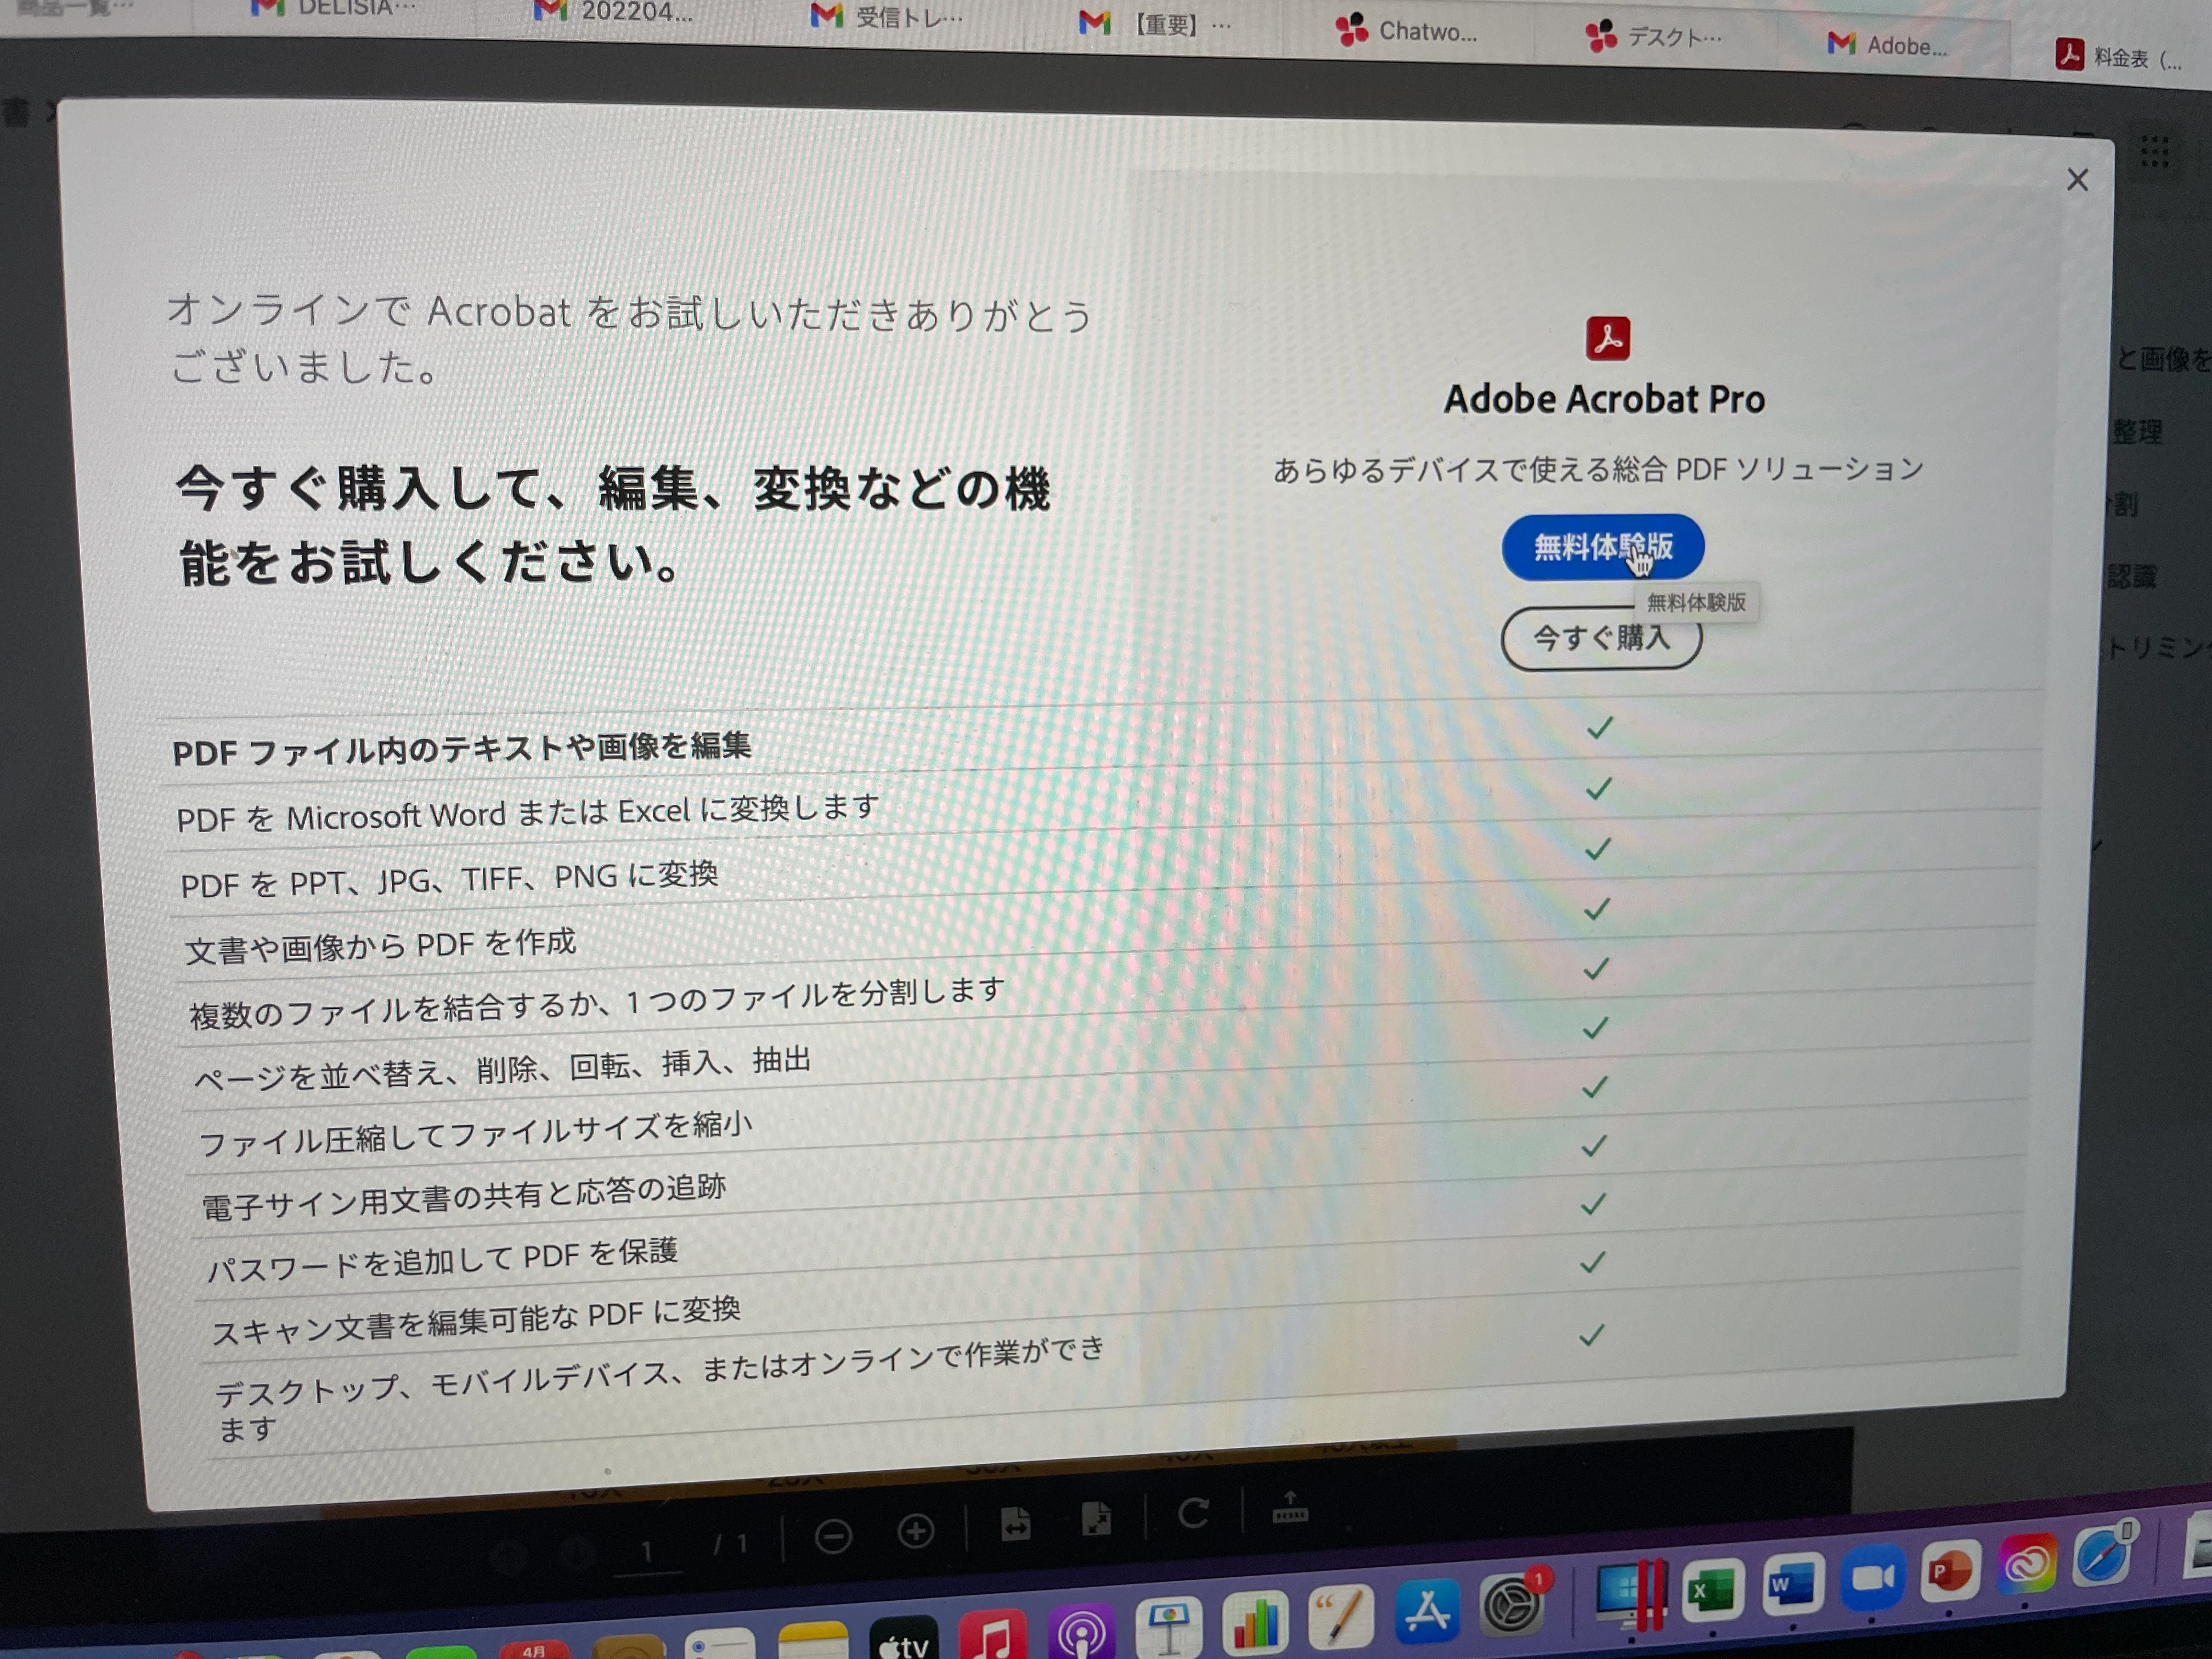Open Microsoft Excel from the dock
2212x1659 pixels.
1712,1590
